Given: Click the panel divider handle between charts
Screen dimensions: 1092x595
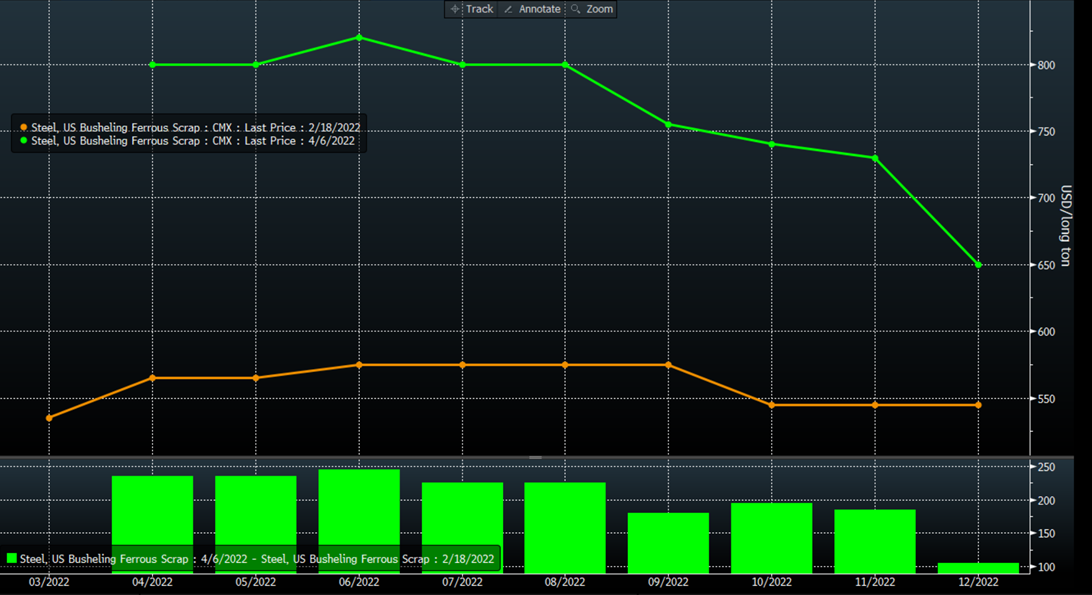Looking at the screenshot, I should pyautogui.click(x=535, y=457).
